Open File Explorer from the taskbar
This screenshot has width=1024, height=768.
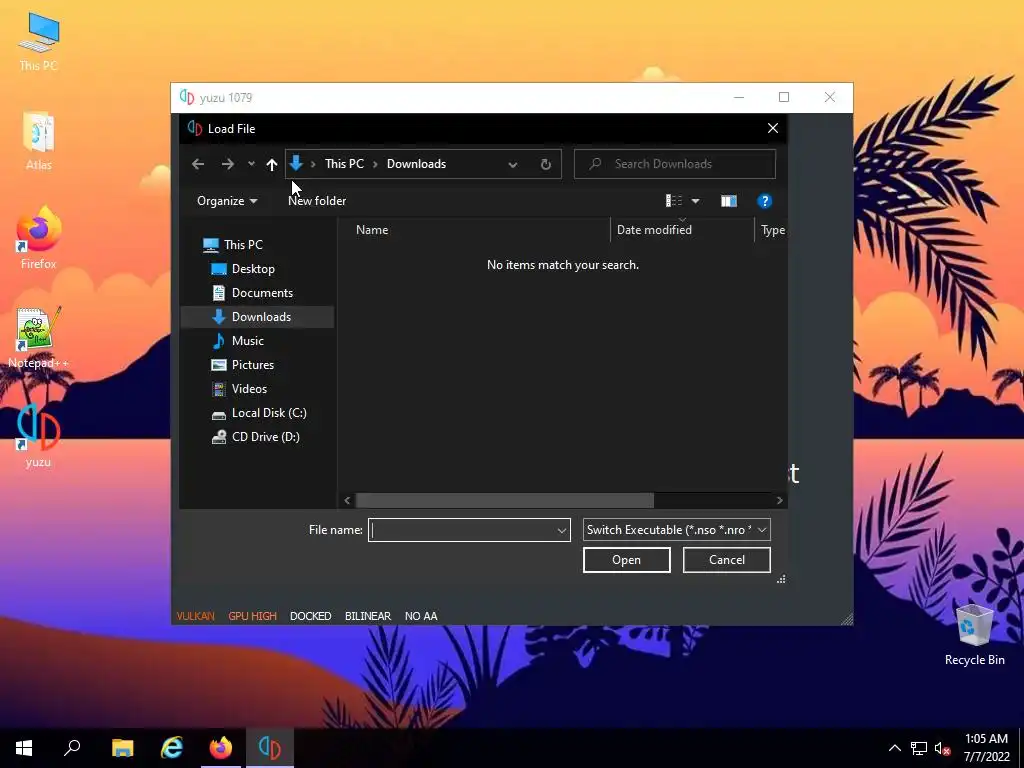point(122,748)
